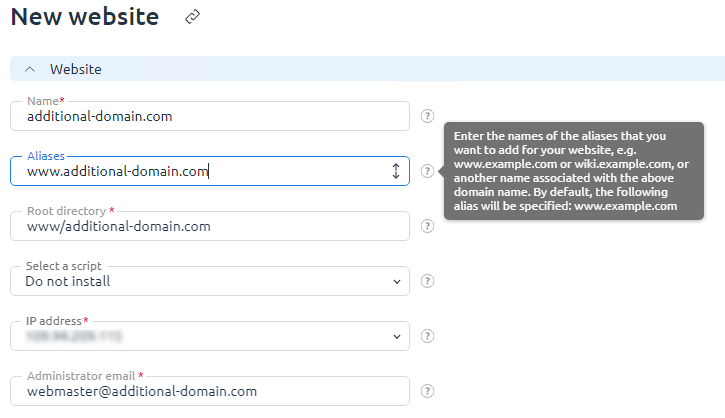Image resolution: width=725 pixels, height=418 pixels.
Task: Click the help icon next to Aliases
Action: tap(427, 171)
